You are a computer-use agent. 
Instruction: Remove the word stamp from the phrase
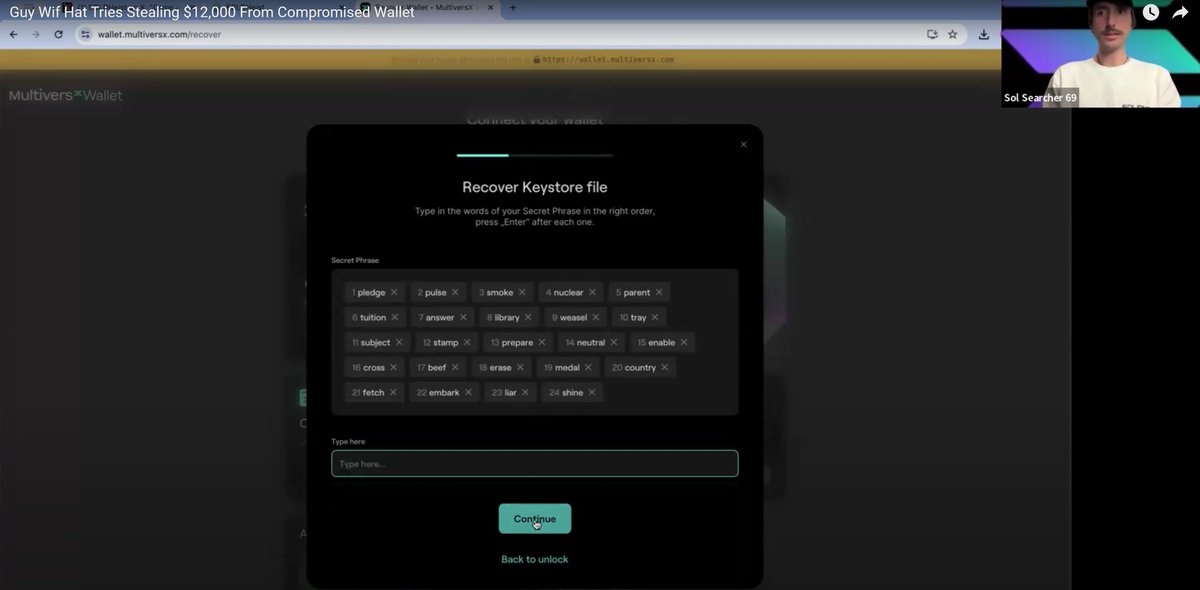(467, 342)
